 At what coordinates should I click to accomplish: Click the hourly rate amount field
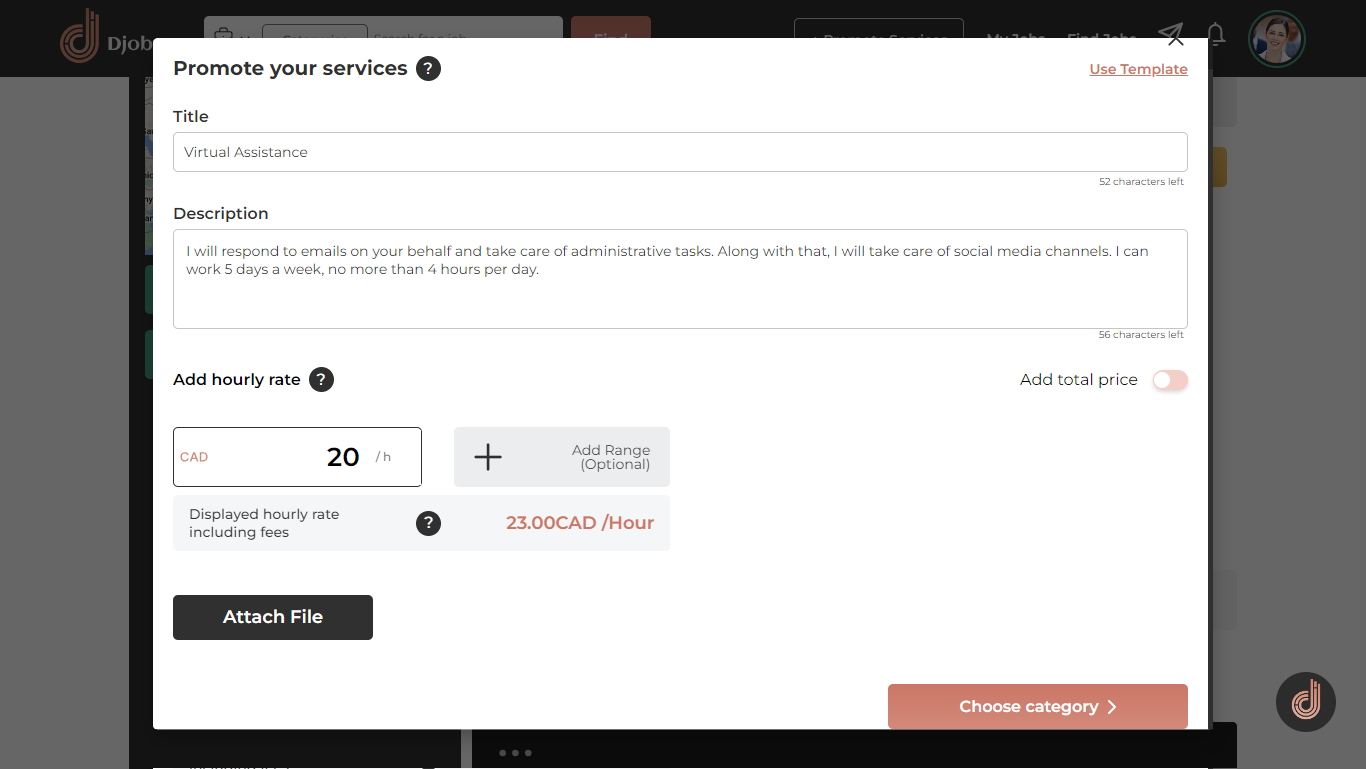[x=330, y=457]
